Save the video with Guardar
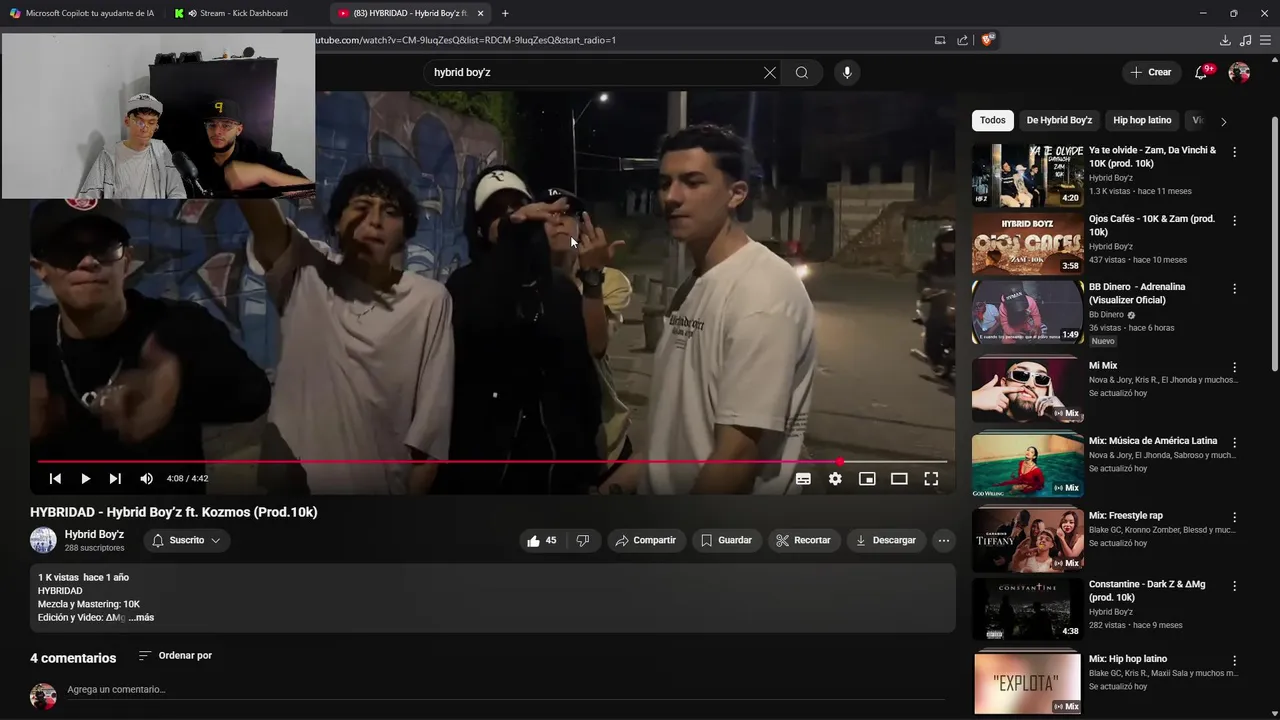Image resolution: width=1280 pixels, height=720 pixels. tap(726, 540)
